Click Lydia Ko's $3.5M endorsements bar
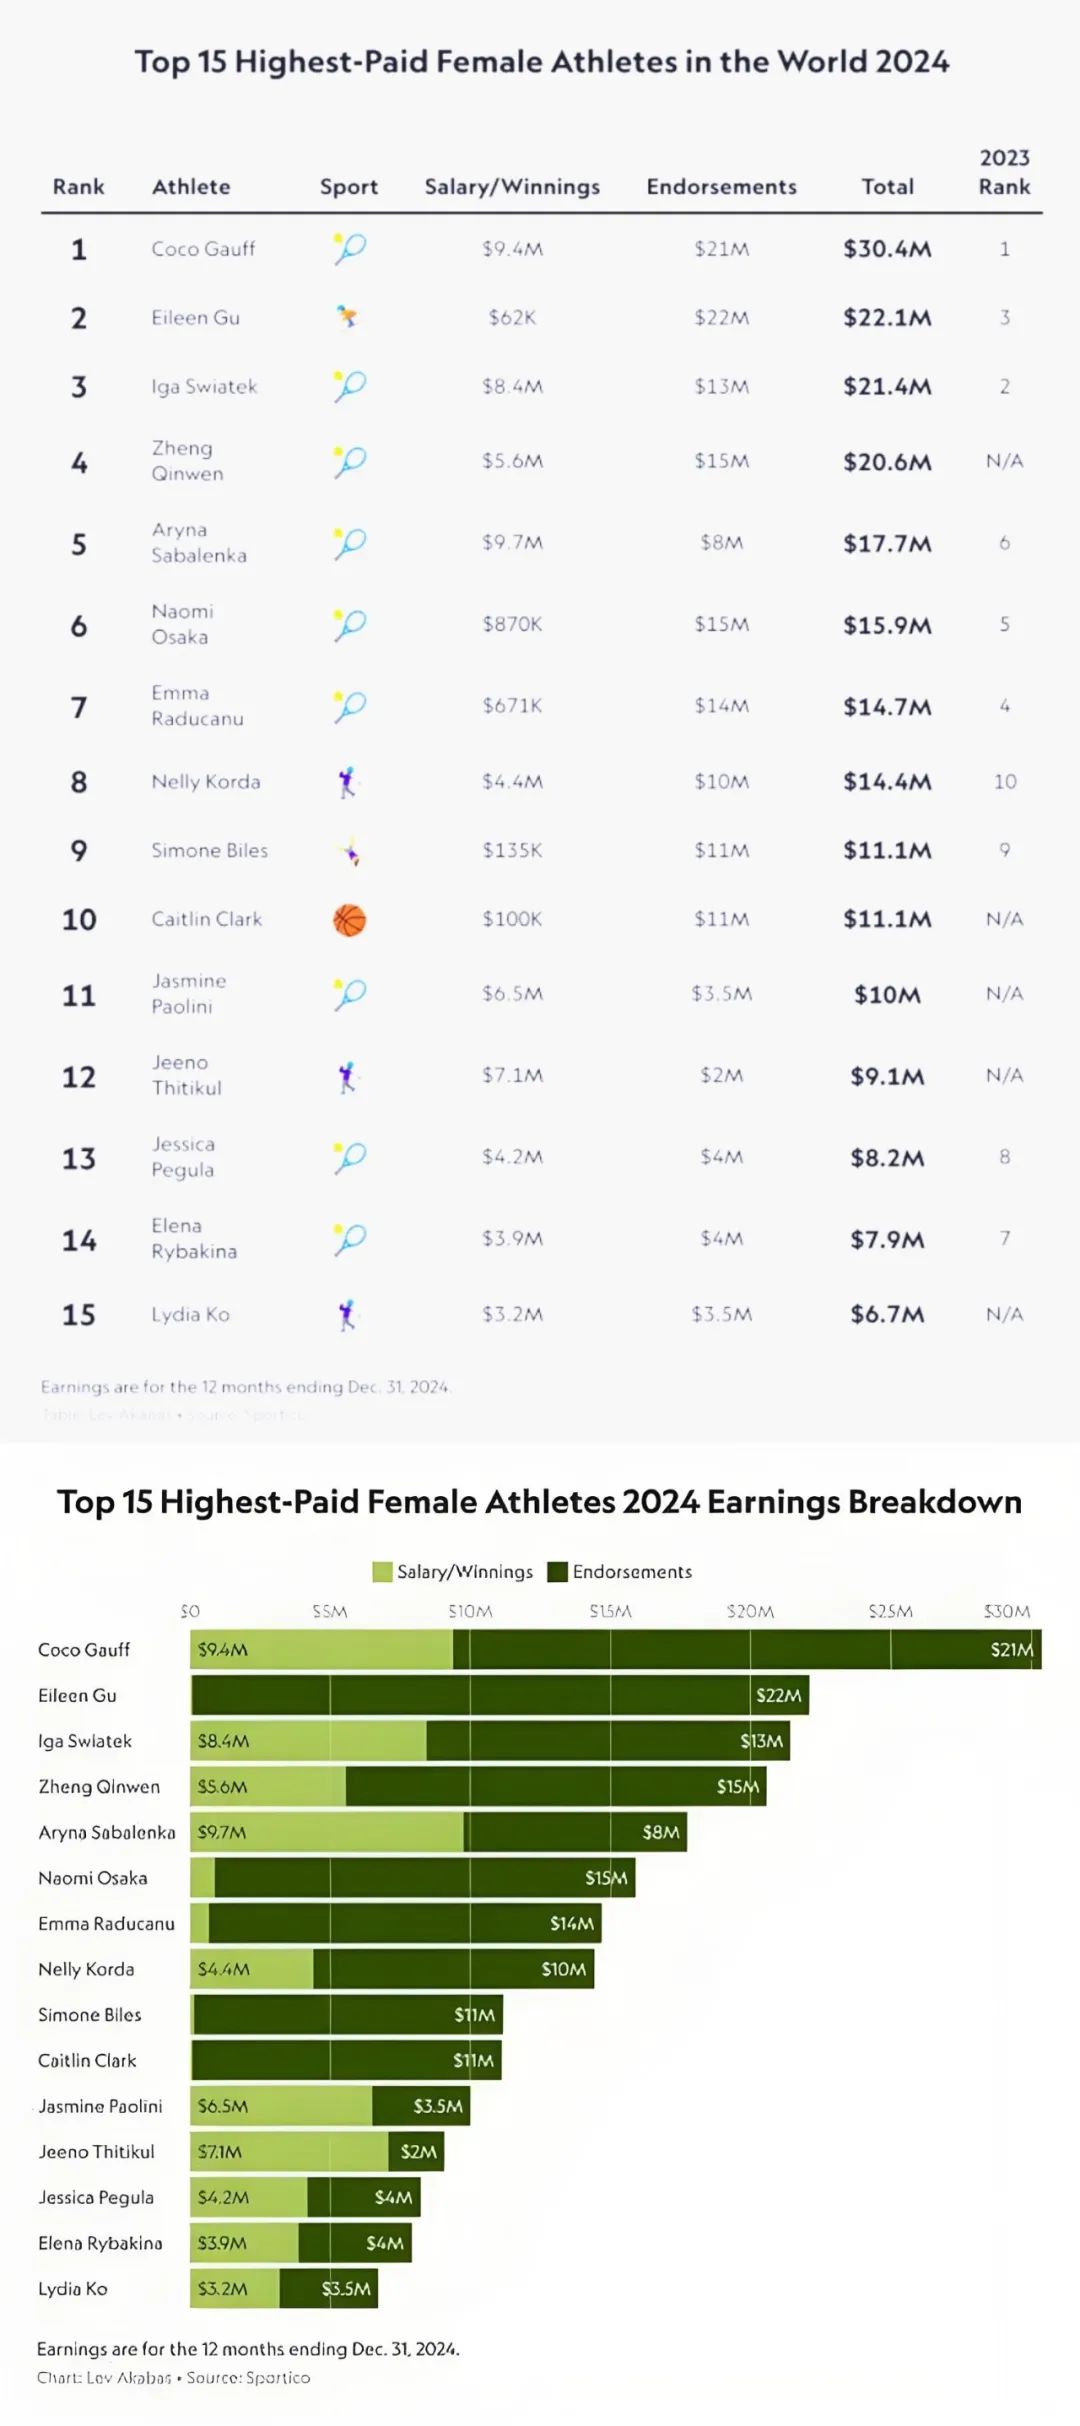Image resolution: width=1080 pixels, height=2426 pixels. (x=329, y=2288)
